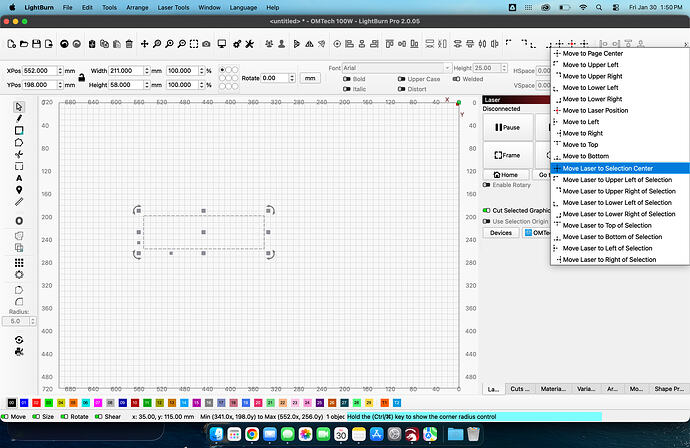Image resolution: width=690 pixels, height=448 pixels.
Task: Click the mm units button
Action: pos(310,78)
